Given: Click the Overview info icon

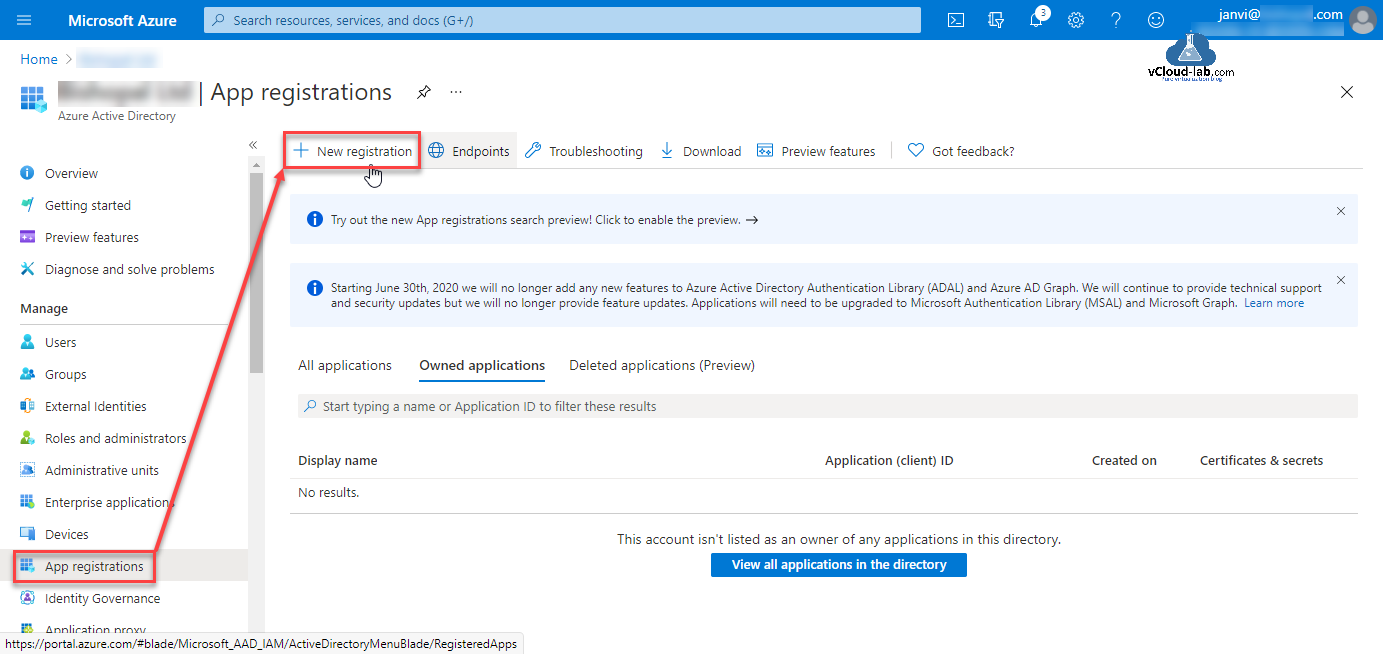Looking at the screenshot, I should click(27, 173).
